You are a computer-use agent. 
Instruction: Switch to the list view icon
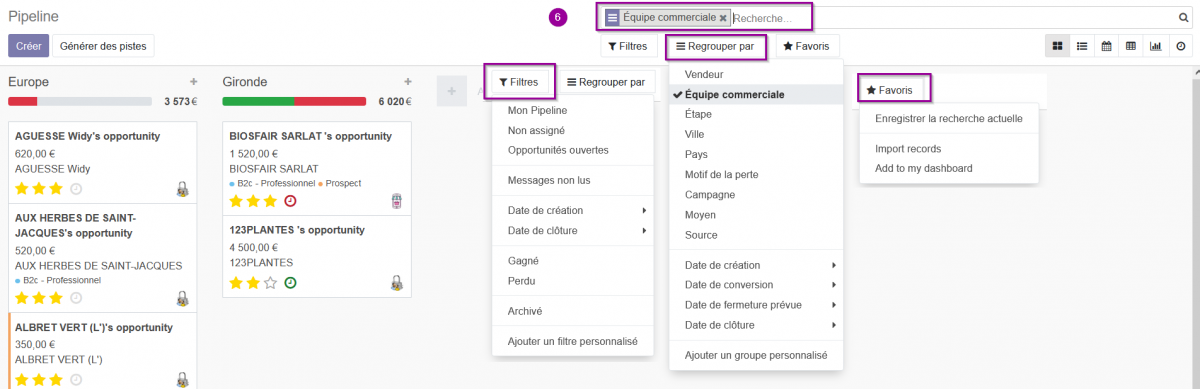(x=1082, y=46)
